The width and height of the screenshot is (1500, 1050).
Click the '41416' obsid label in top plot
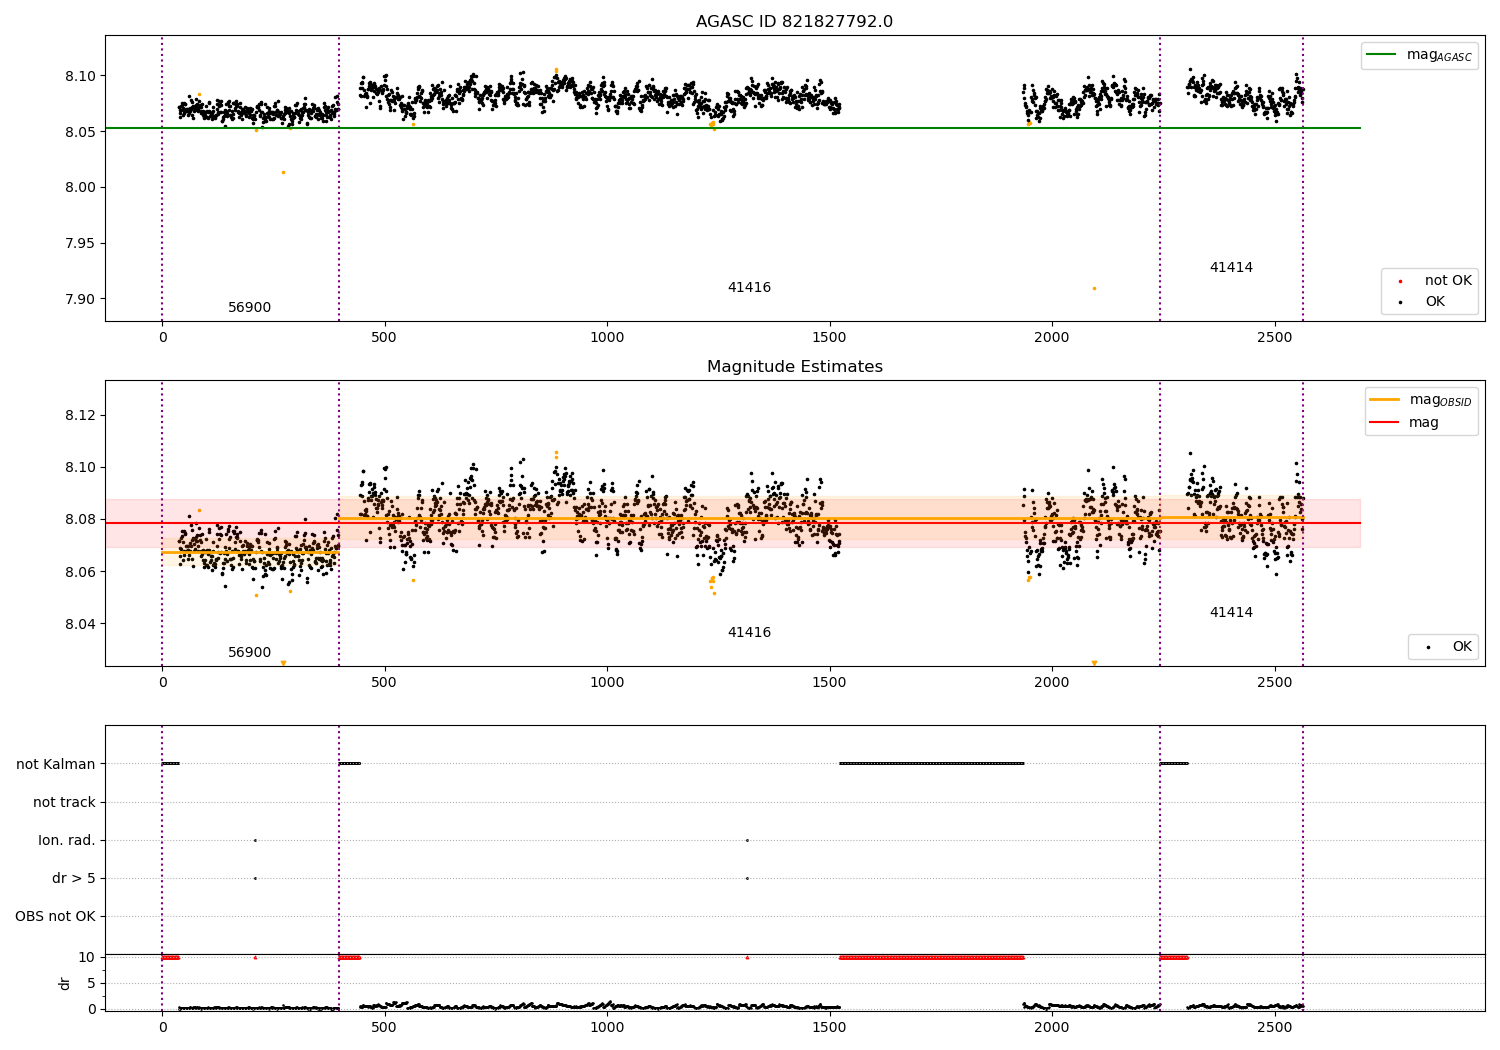(749, 287)
